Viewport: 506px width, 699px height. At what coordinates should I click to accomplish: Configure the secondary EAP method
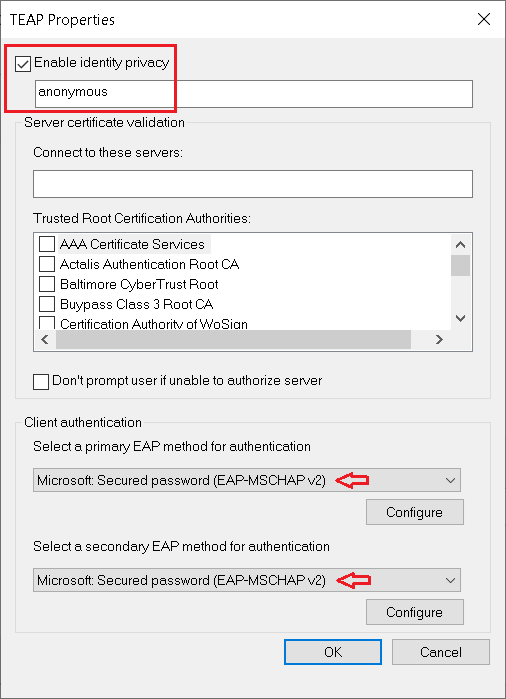[415, 612]
